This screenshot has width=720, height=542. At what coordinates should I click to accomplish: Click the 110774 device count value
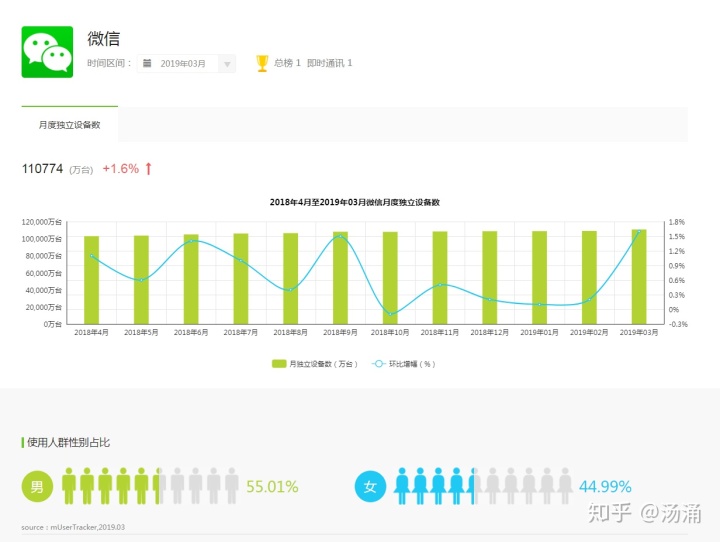[42, 169]
